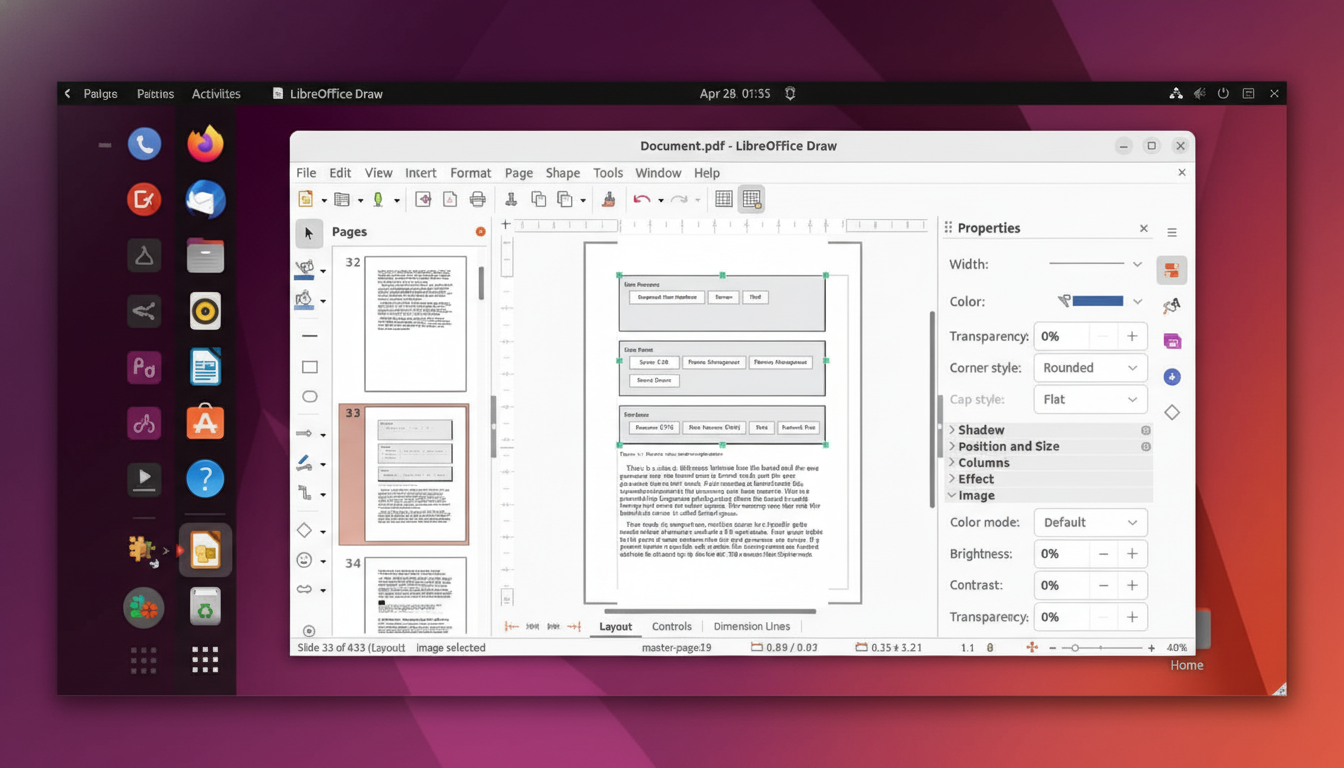Expand the Shadow section
Screen dimensions: 1344x768
[980, 429]
